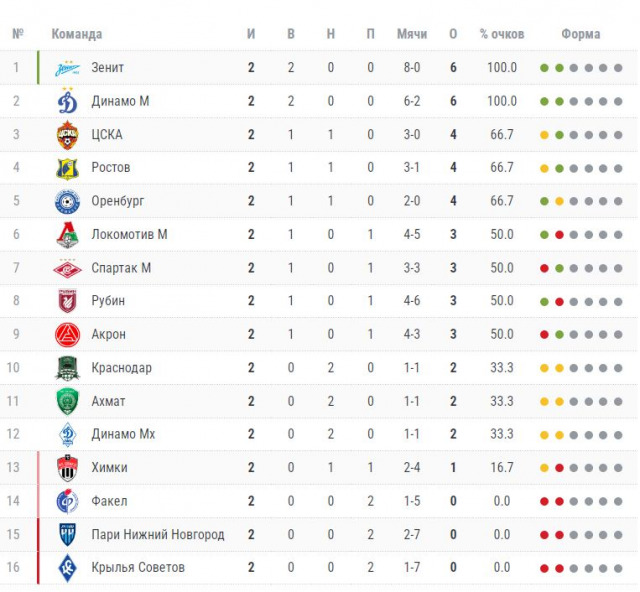Open the Акрон team link
Screen dimensions: 640x592
point(109,334)
